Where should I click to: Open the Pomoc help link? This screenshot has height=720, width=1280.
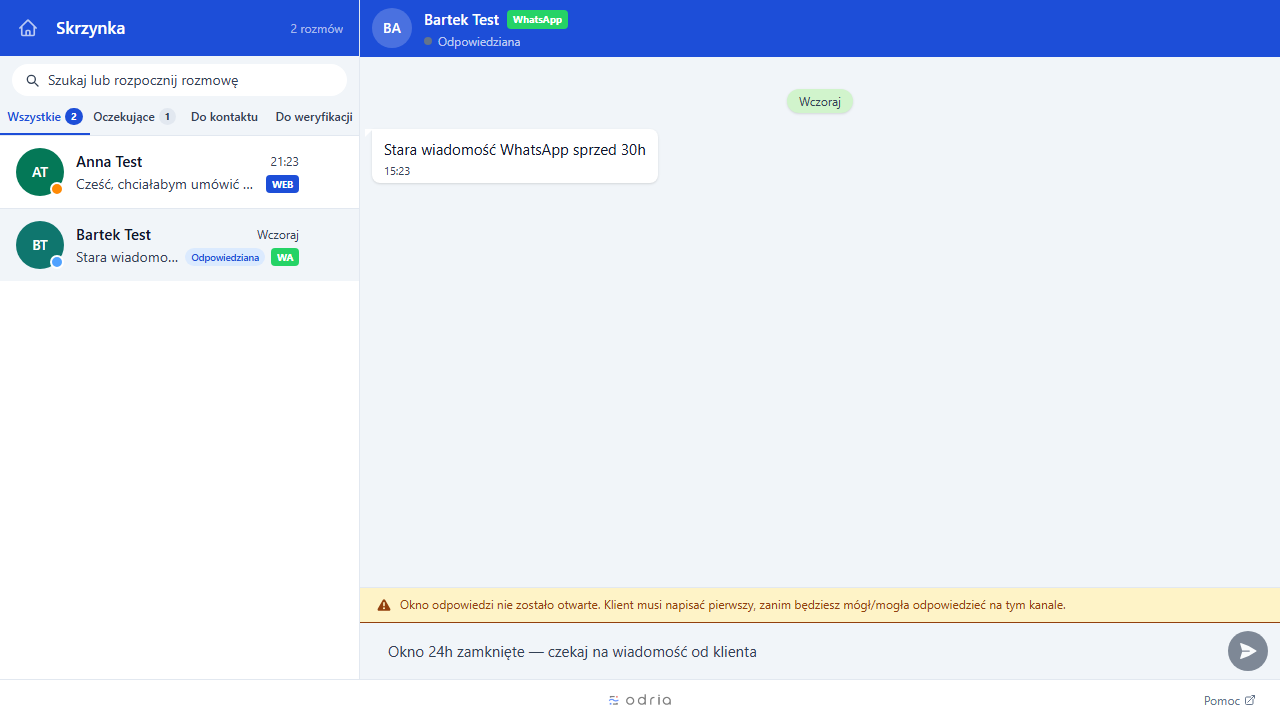pos(1229,701)
